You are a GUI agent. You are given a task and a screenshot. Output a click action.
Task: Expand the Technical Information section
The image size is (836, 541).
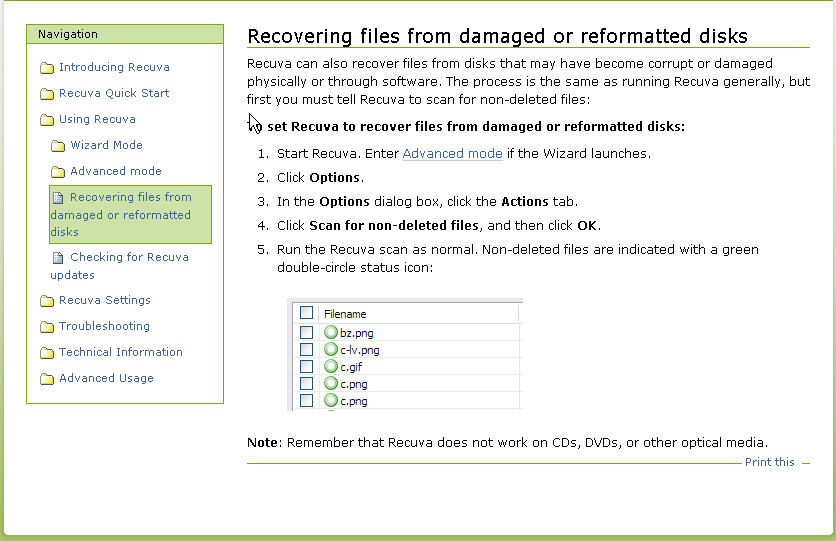(120, 352)
